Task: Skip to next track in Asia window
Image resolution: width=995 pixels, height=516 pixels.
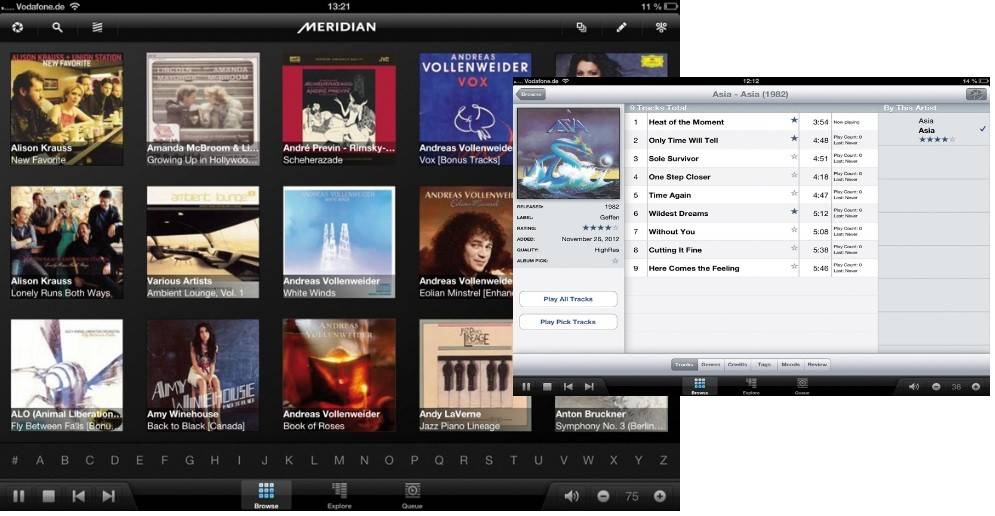Action: pos(590,387)
